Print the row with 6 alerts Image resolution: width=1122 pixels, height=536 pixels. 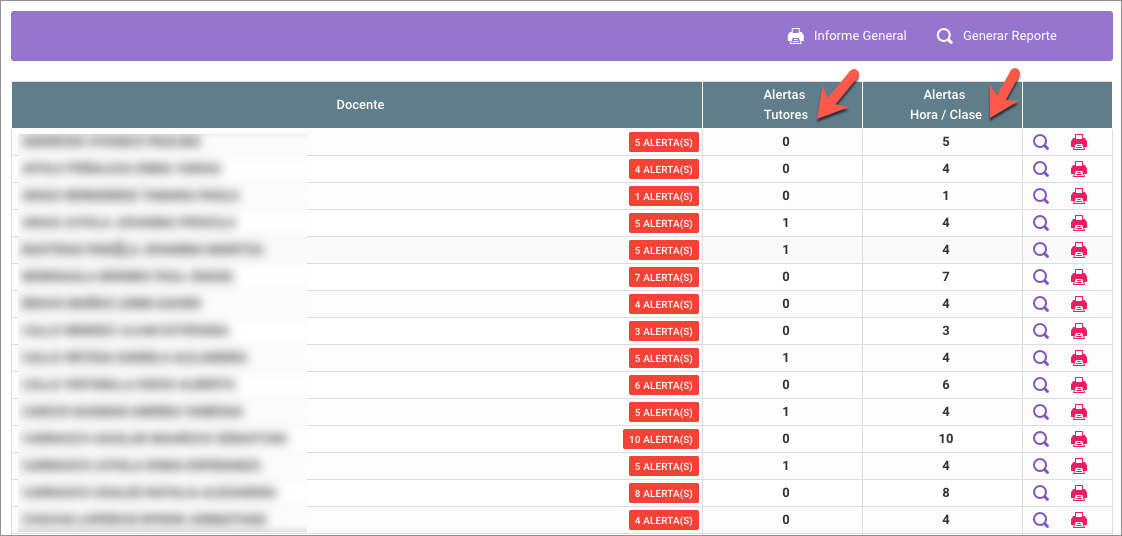(x=1079, y=385)
